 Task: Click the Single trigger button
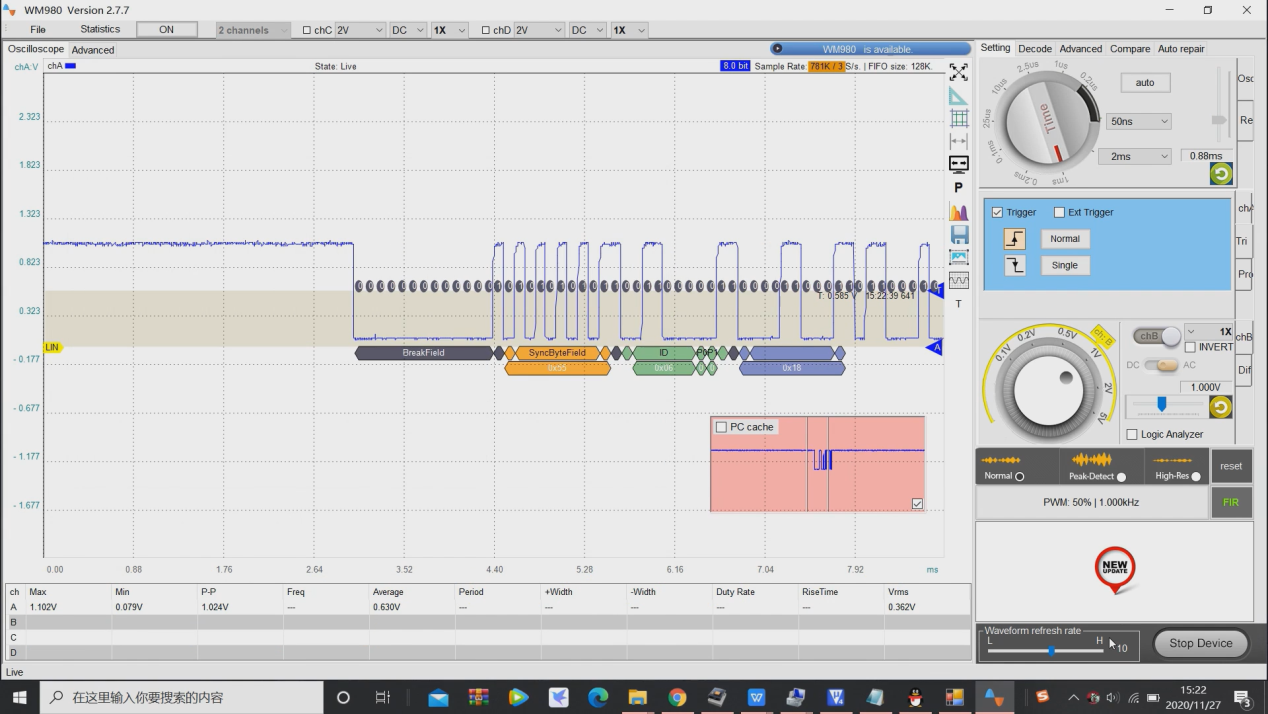point(1064,265)
